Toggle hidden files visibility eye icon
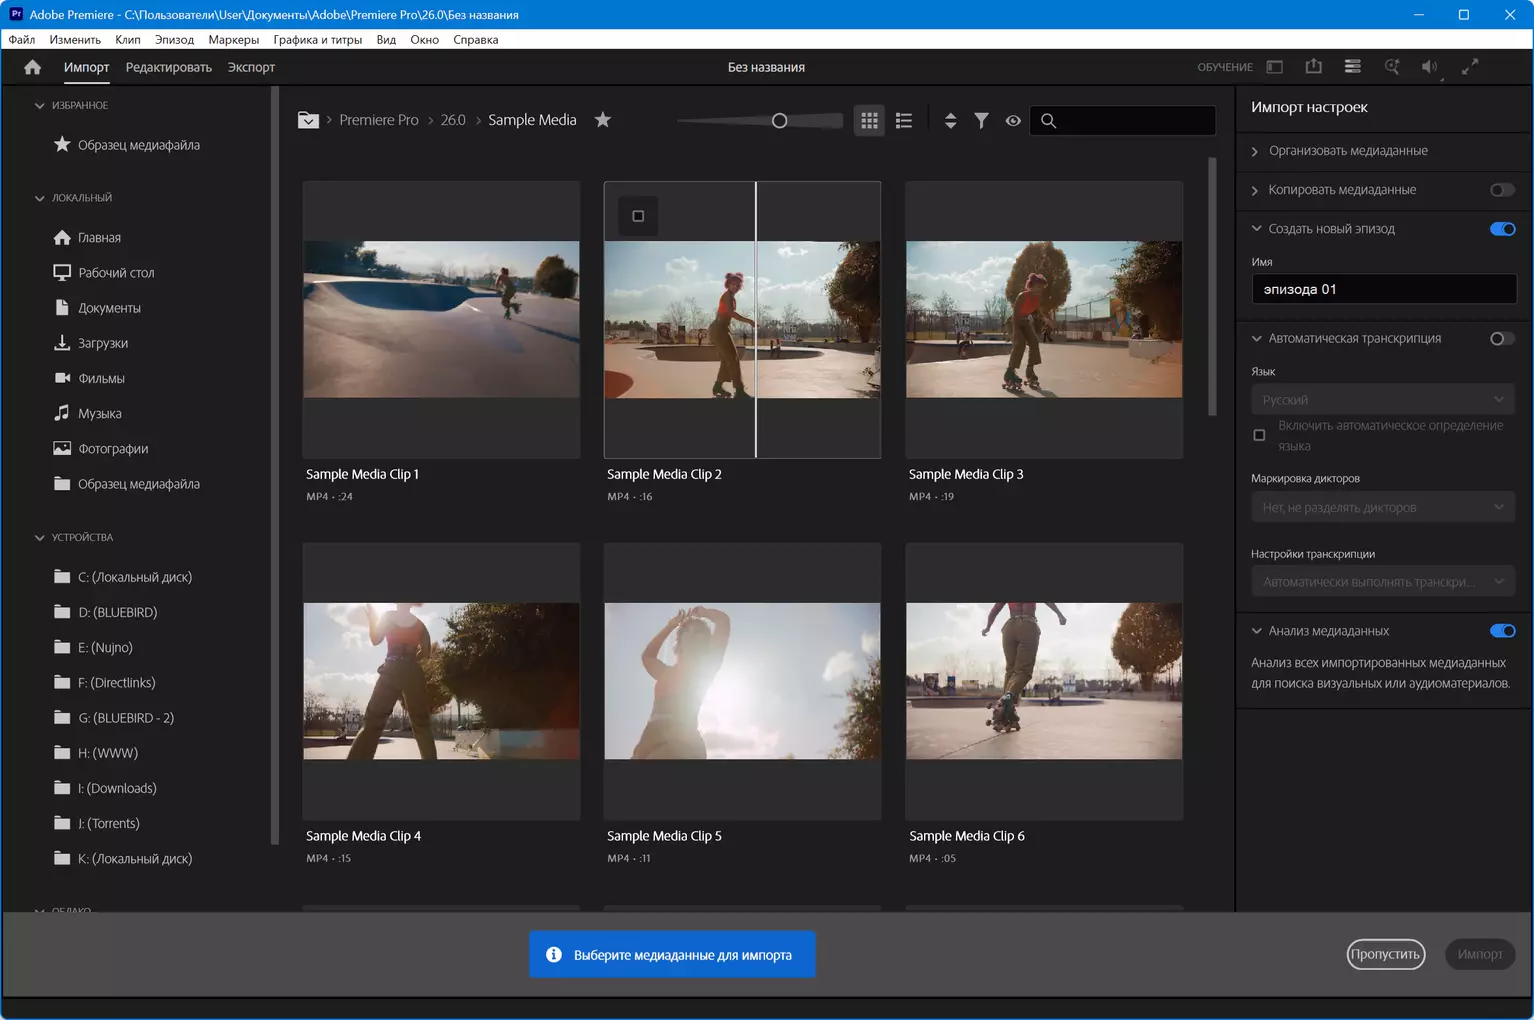Screen dimensions: 1534x1020 pos(1013,120)
